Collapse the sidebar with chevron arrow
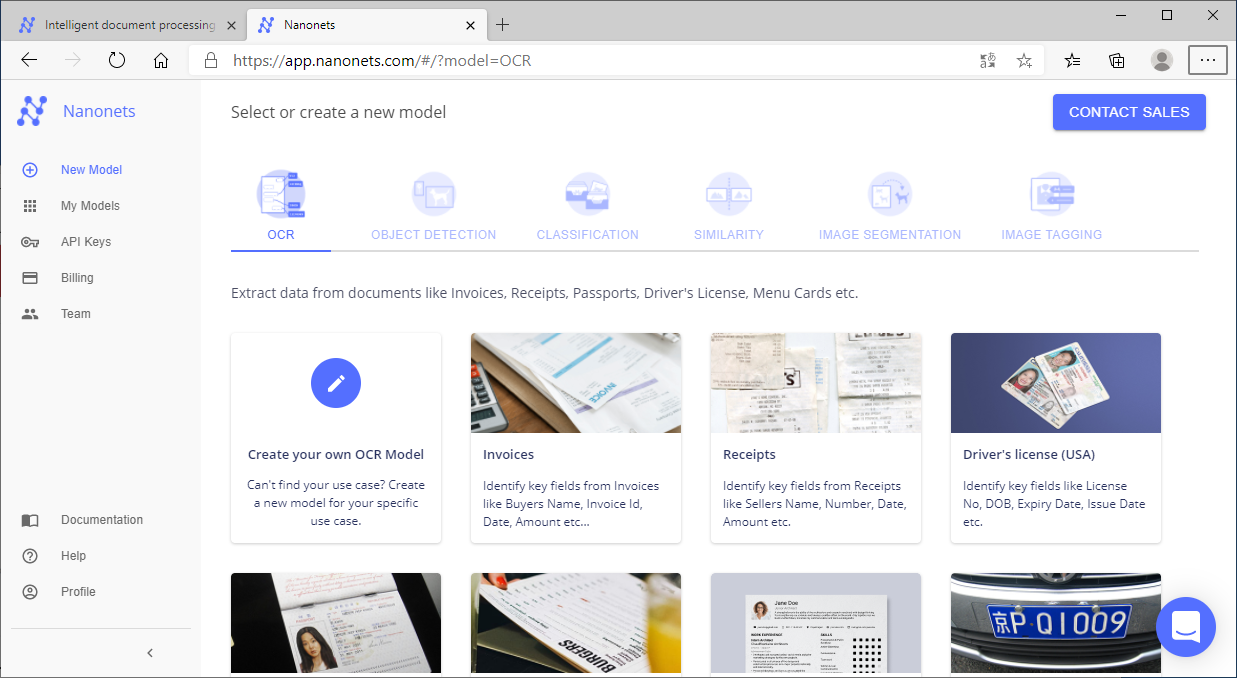This screenshot has width=1237, height=678. (x=150, y=653)
